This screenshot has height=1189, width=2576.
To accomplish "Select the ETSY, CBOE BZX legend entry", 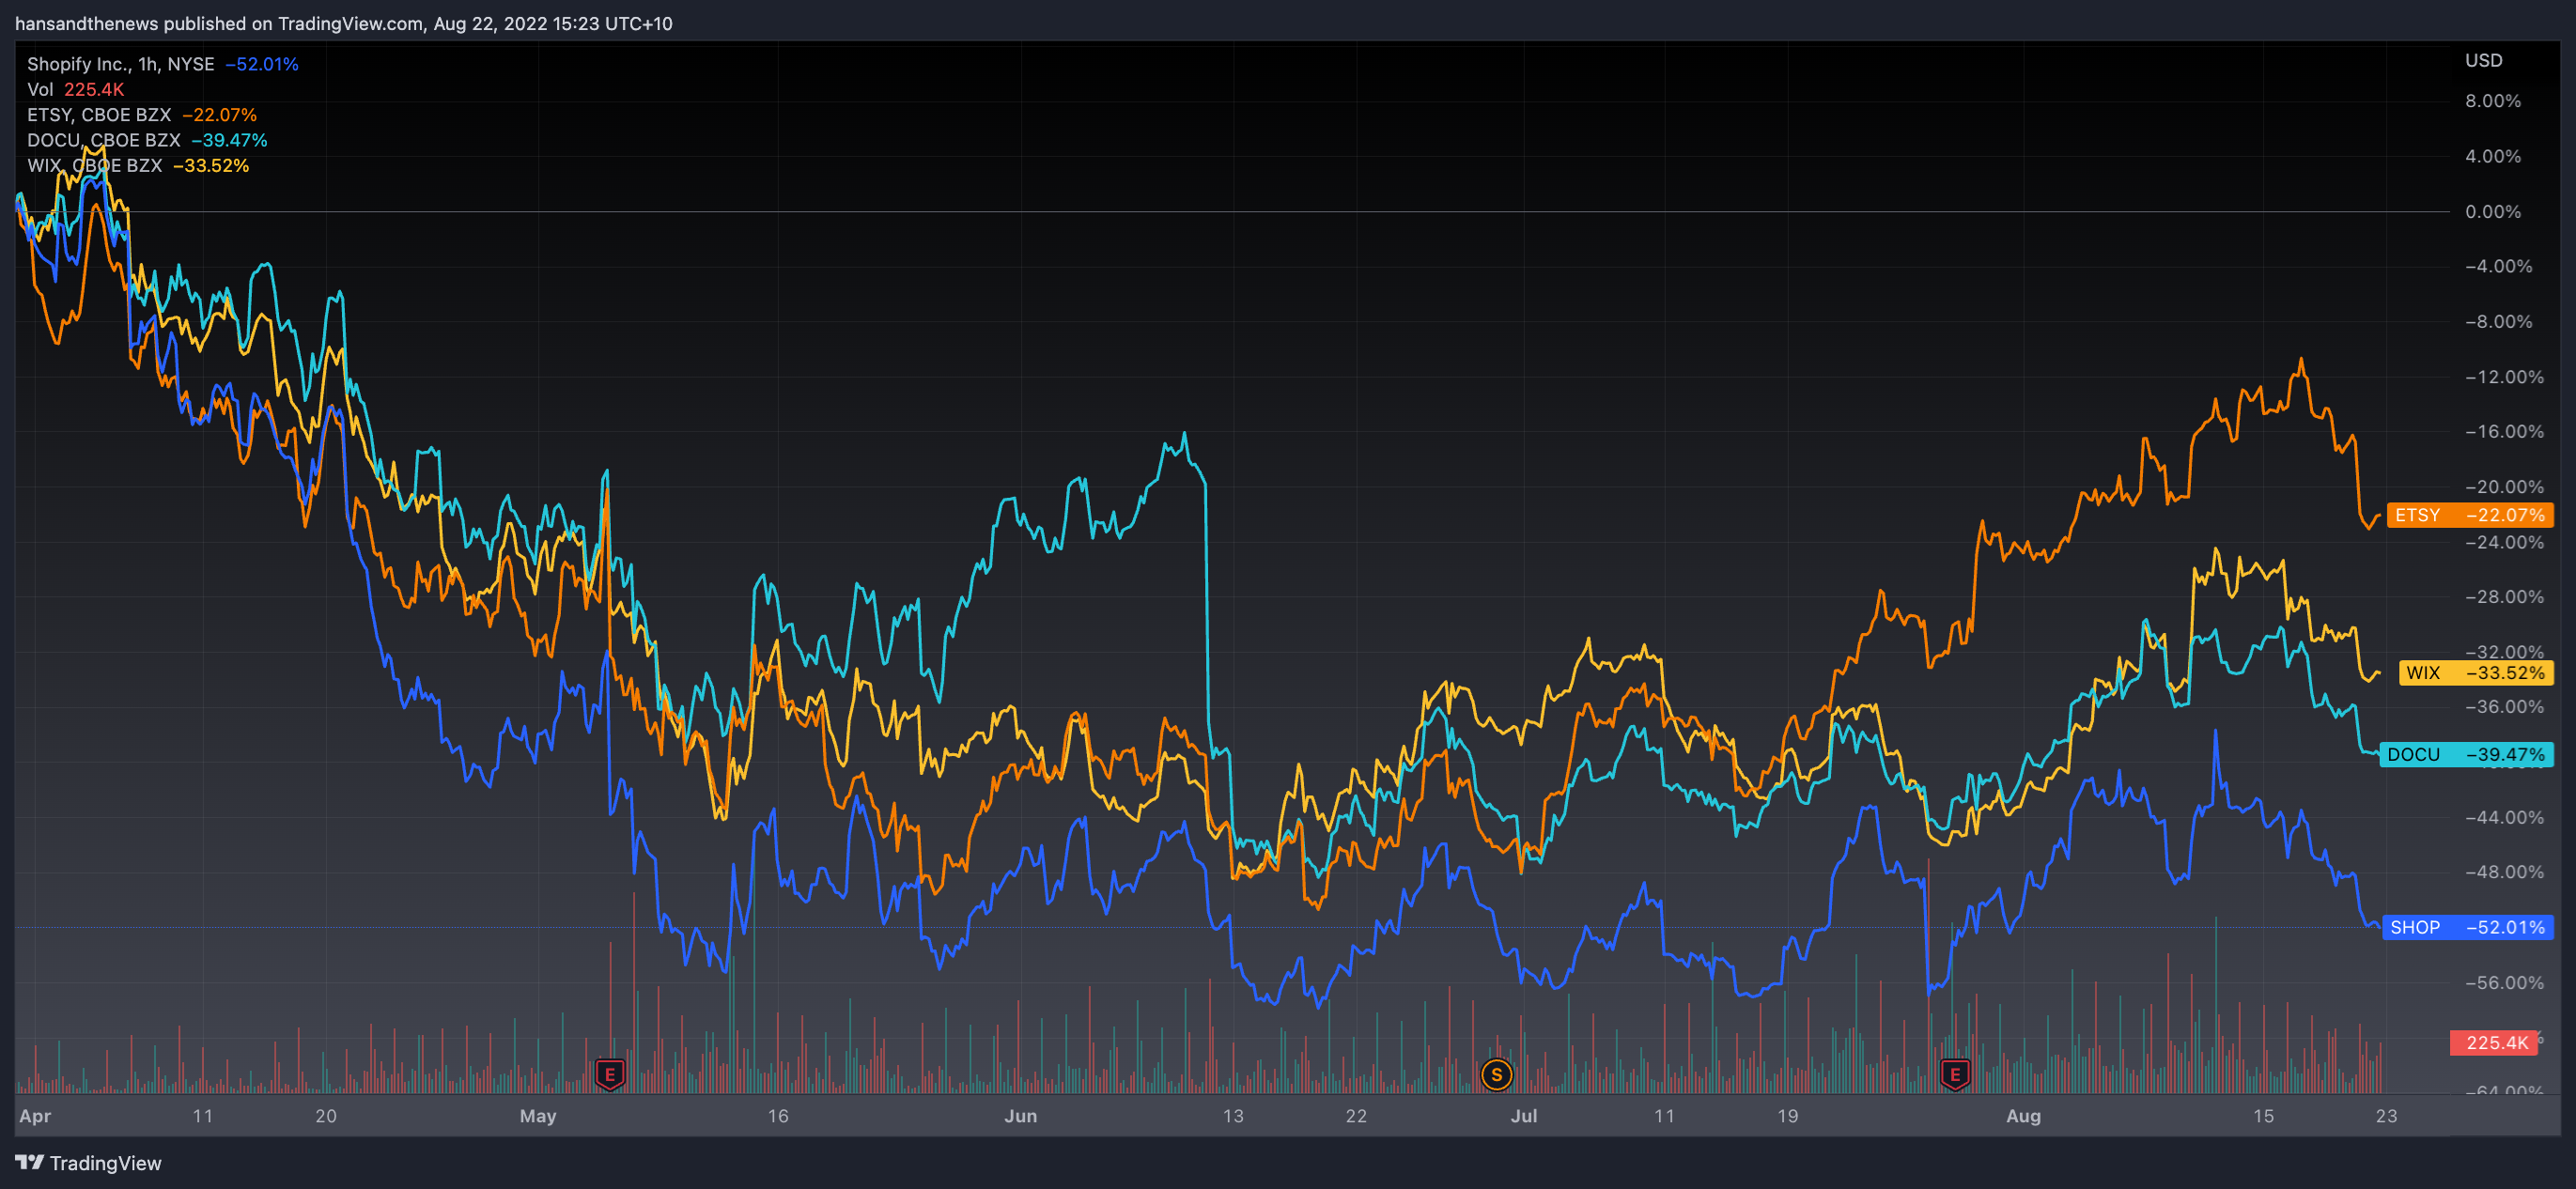I will click(99, 115).
